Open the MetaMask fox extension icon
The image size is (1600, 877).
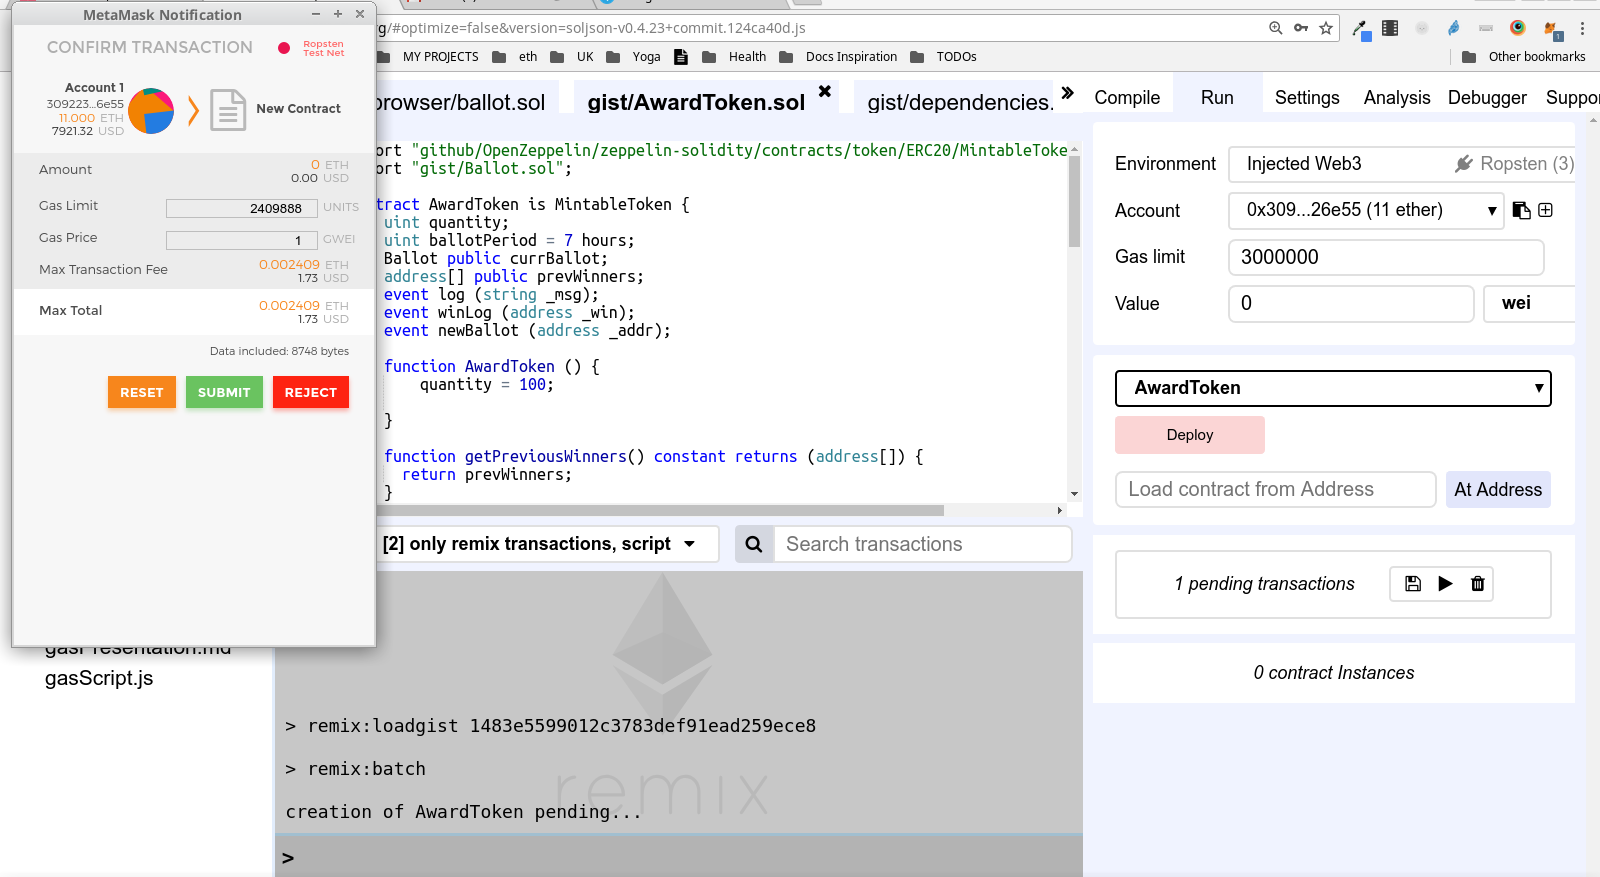pos(1551,29)
